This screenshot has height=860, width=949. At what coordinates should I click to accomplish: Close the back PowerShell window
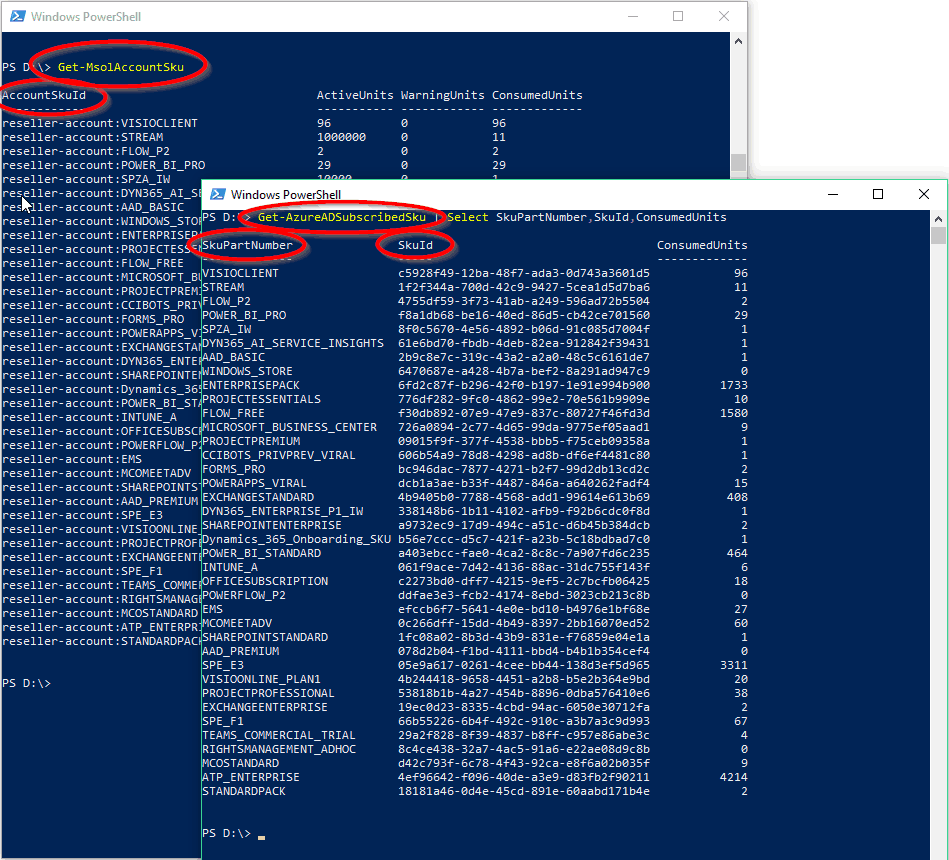point(724,16)
